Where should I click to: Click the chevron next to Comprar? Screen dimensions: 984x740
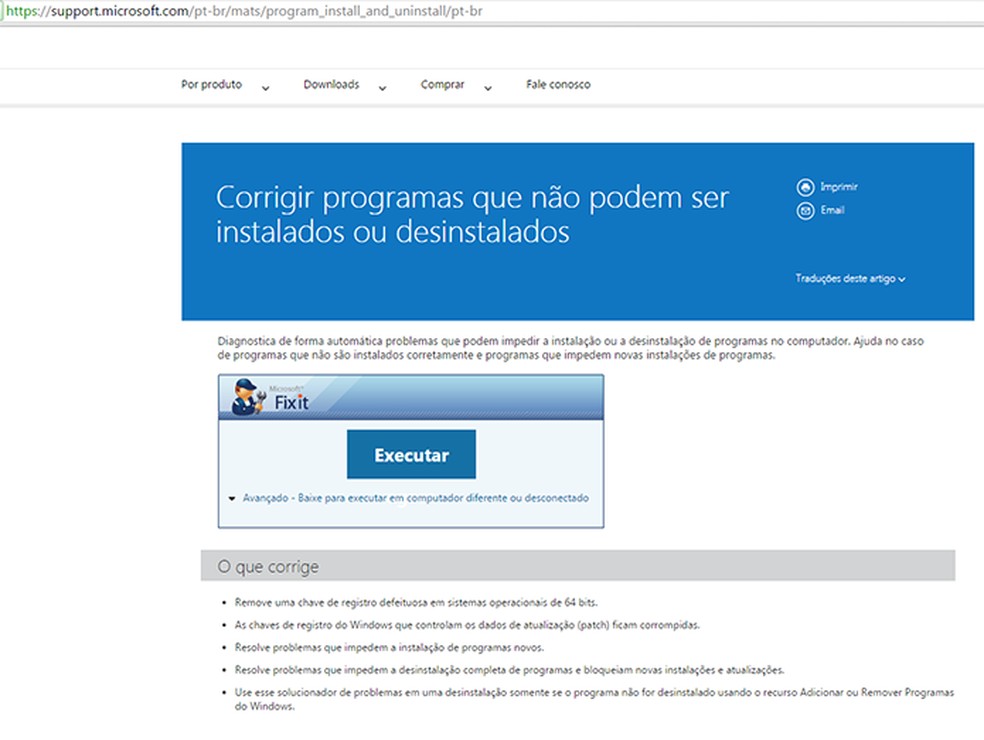[487, 88]
